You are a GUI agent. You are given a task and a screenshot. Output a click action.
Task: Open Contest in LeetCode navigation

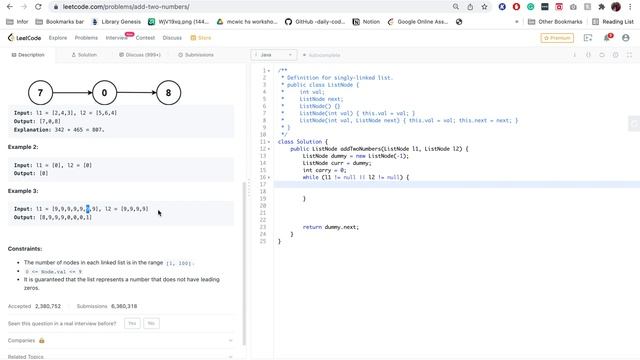click(145, 38)
